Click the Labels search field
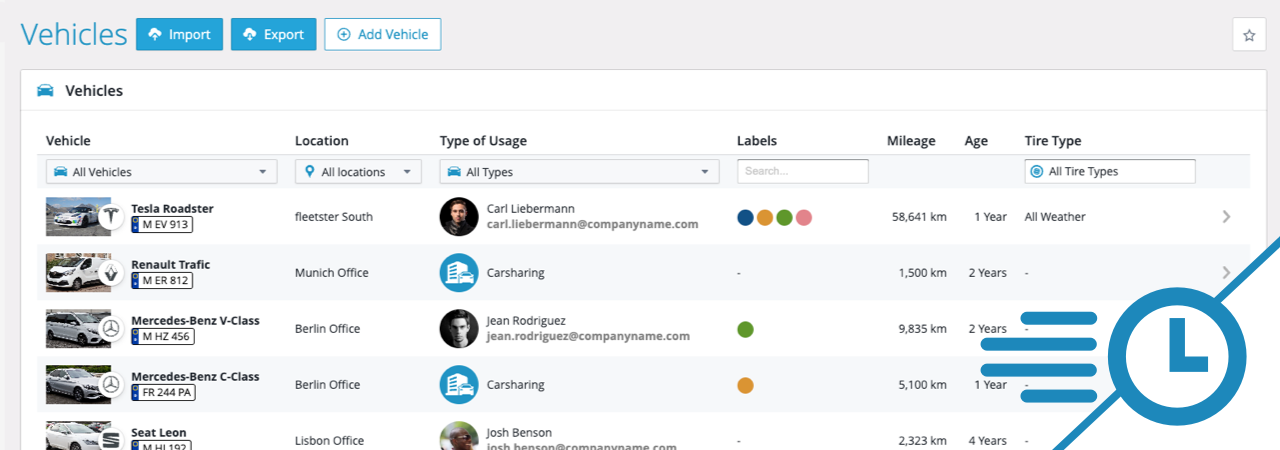This screenshot has width=1280, height=450. [803, 171]
